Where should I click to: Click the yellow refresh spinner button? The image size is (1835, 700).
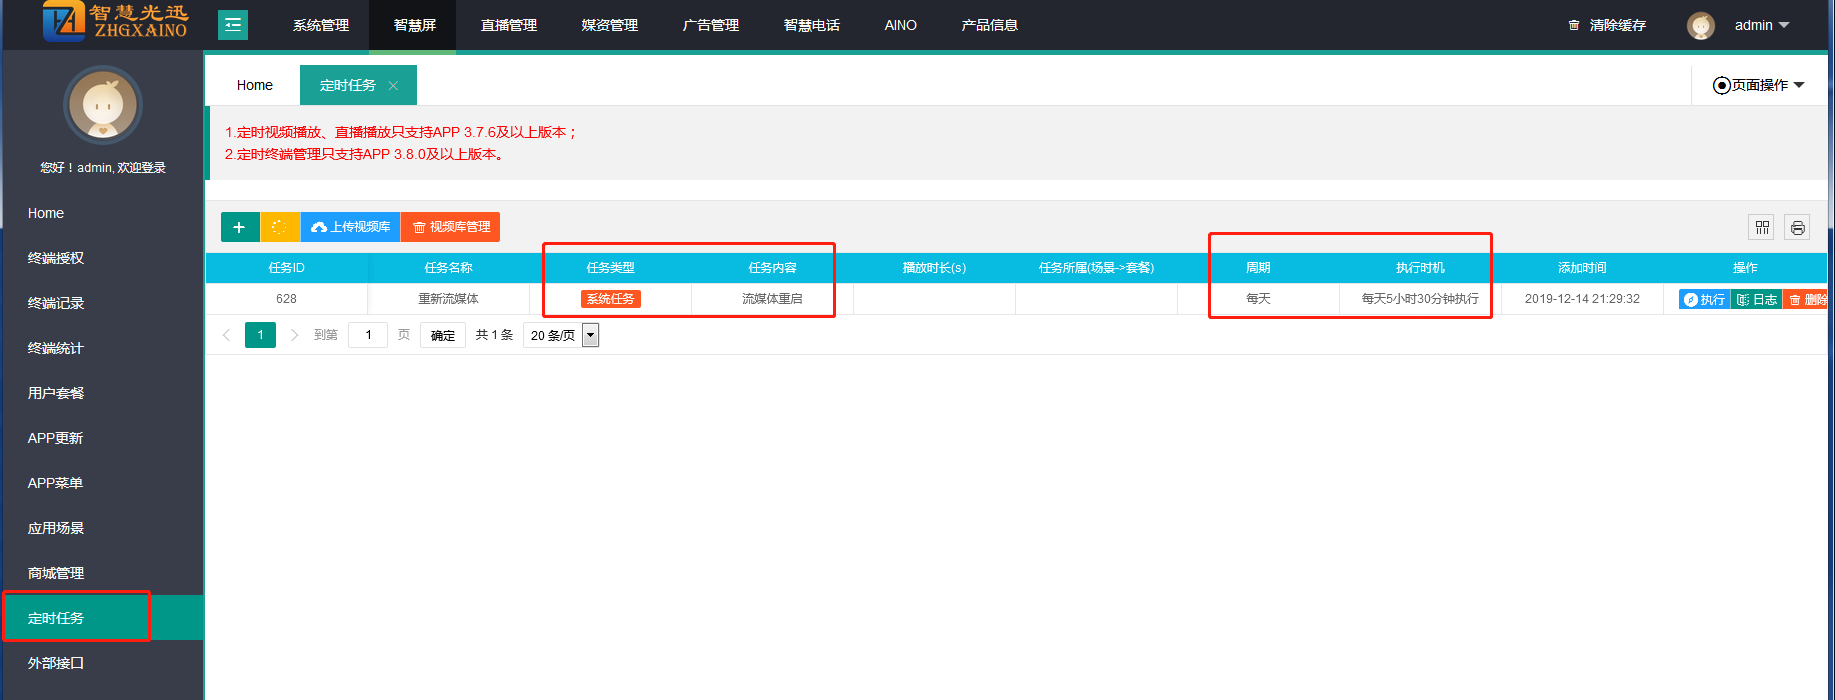pyautogui.click(x=279, y=227)
